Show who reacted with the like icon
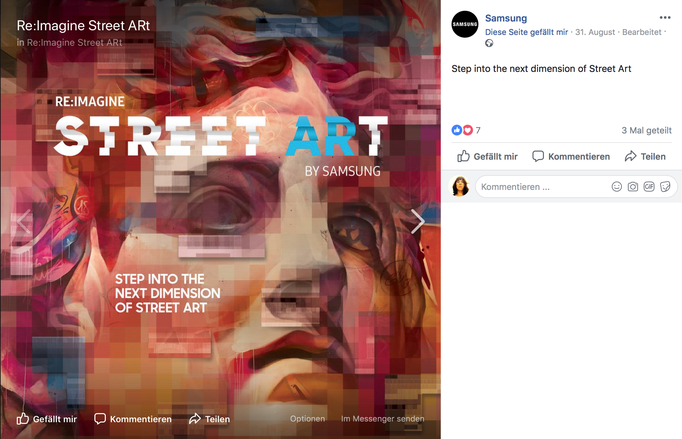The height and width of the screenshot is (439, 682). pos(457,130)
